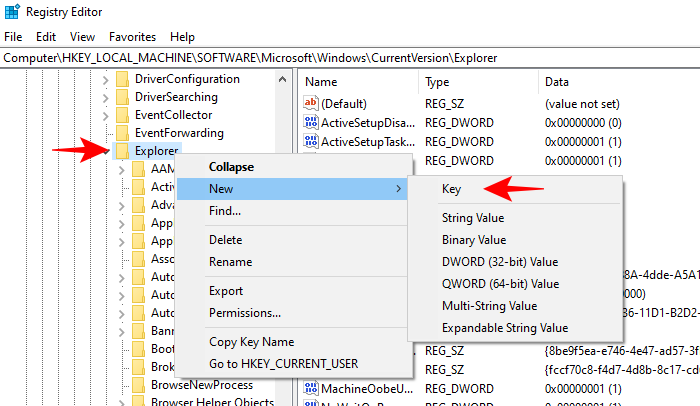This screenshot has width=700, height=406.
Task: Expand the DriverConfiguration tree node
Action: pyautogui.click(x=105, y=79)
